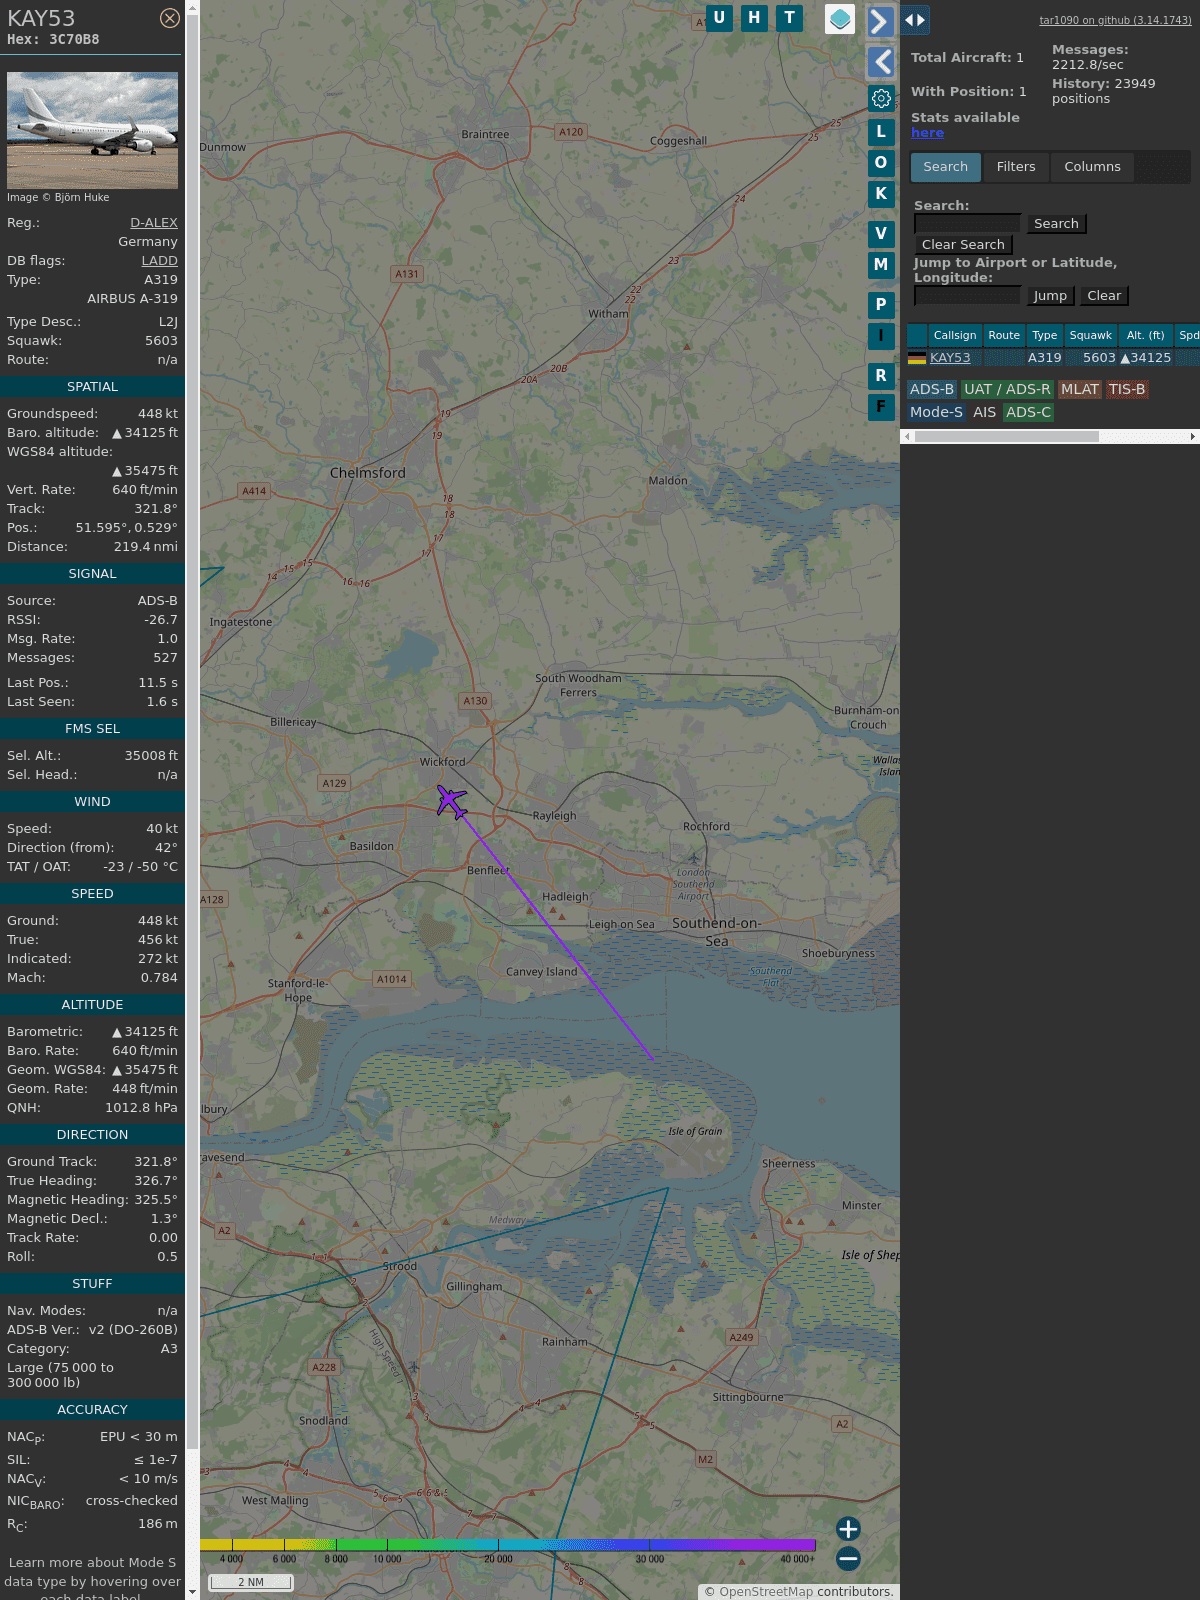The height and width of the screenshot is (1600, 1200).
Task: Sort table by Alt. (ft) column
Action: click(1145, 336)
